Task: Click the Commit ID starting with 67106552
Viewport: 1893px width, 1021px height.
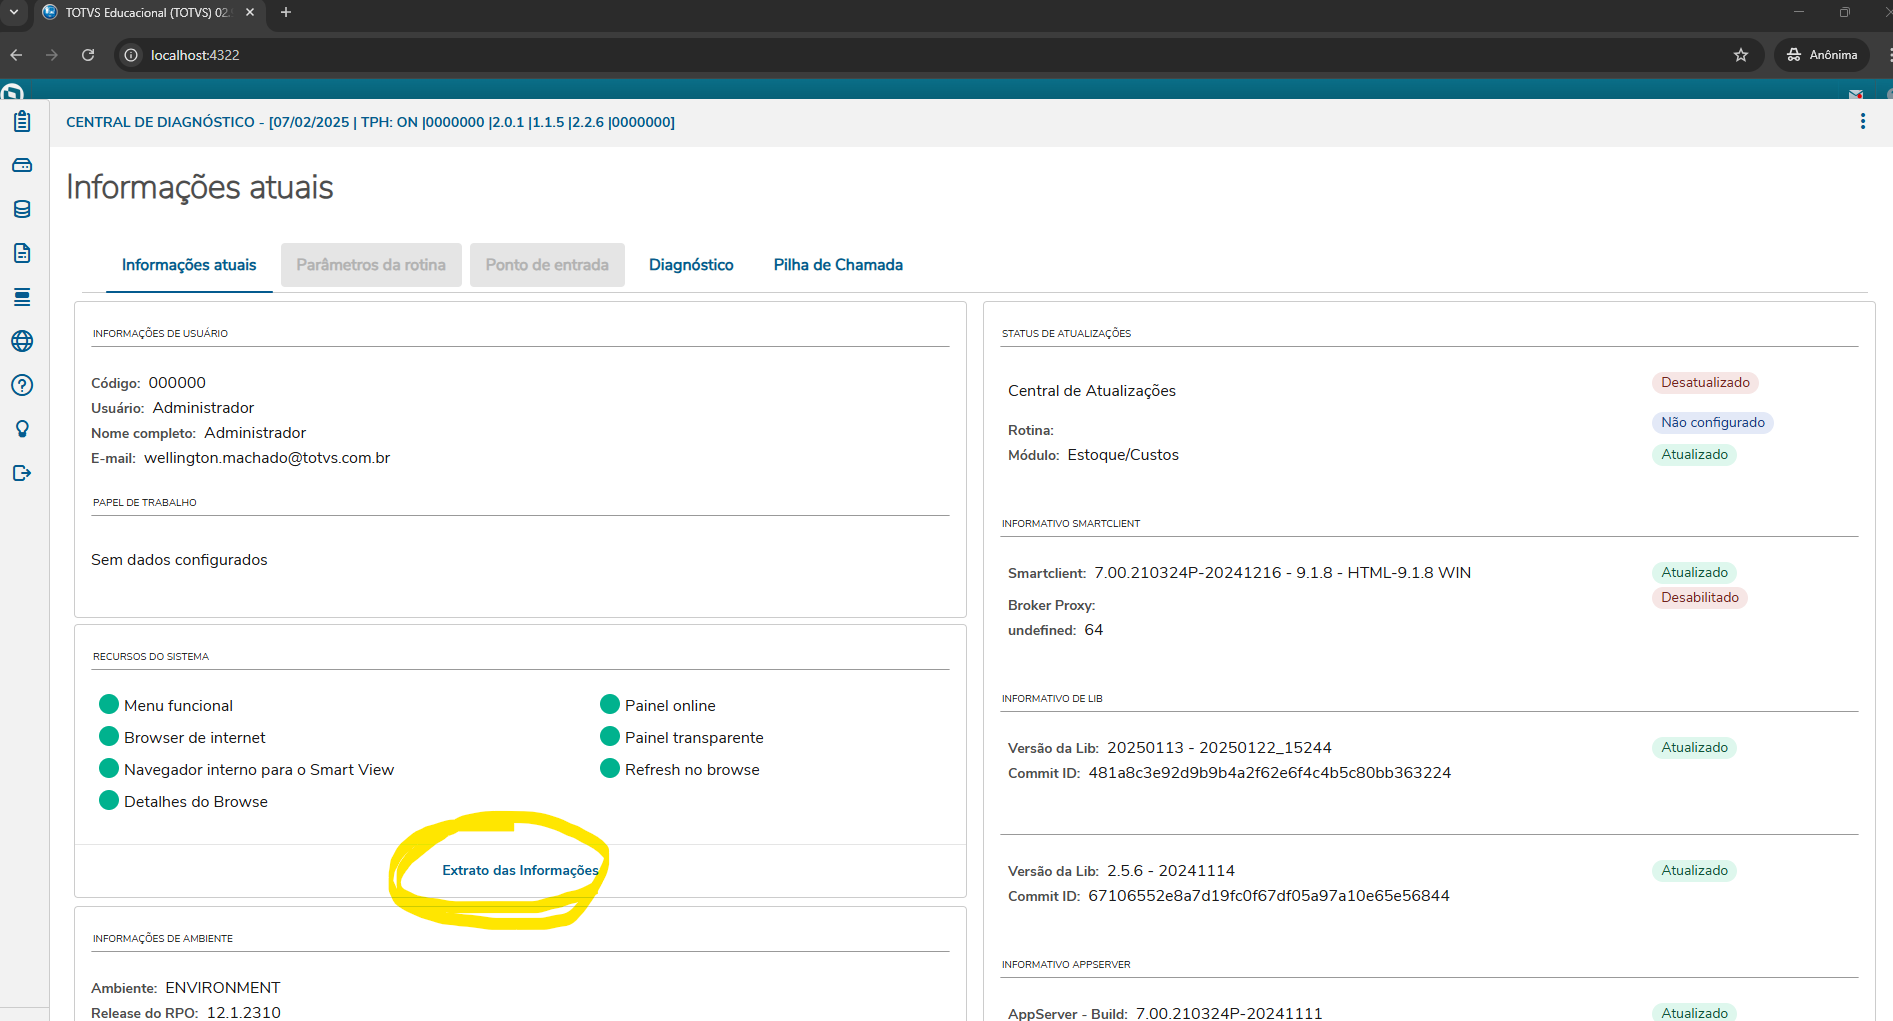Action: pyautogui.click(x=1268, y=896)
